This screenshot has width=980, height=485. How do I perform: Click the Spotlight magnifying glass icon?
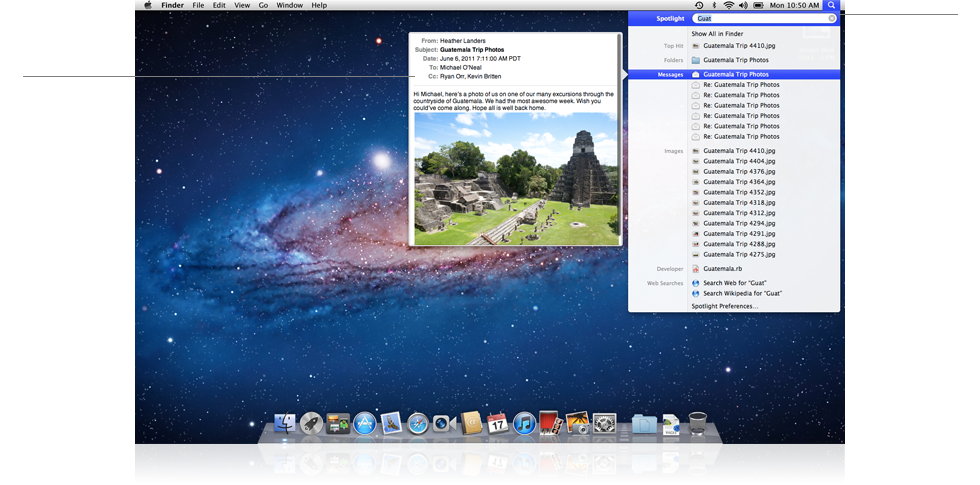click(x=831, y=5)
